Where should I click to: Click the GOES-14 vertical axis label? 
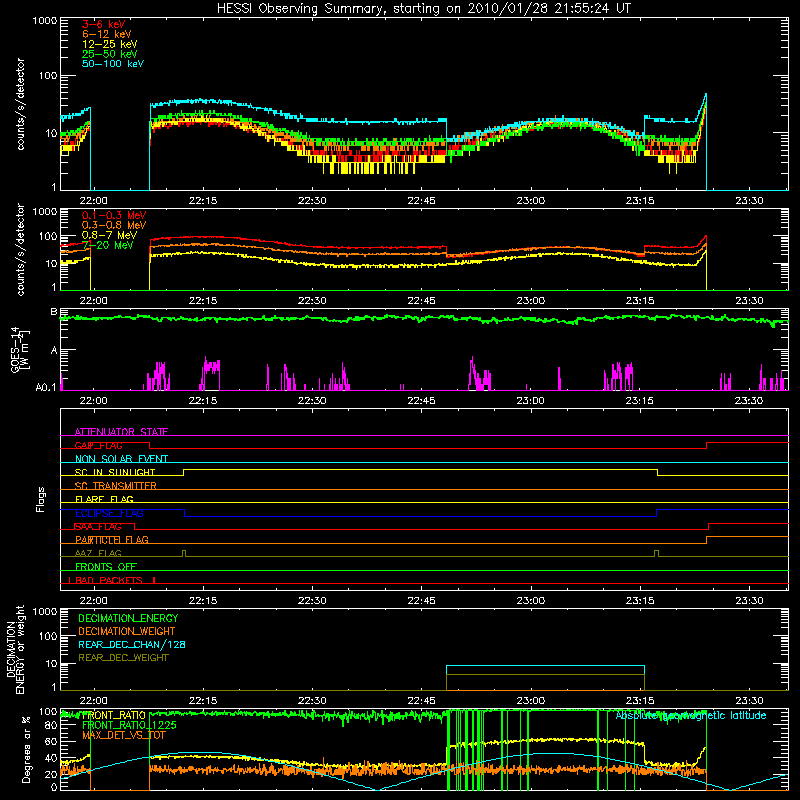(19, 350)
